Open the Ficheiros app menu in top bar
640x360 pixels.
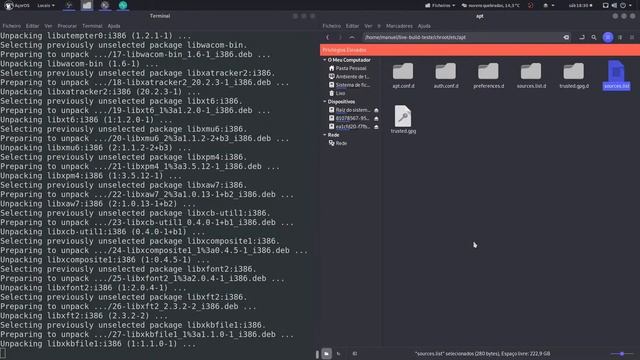(440, 5)
